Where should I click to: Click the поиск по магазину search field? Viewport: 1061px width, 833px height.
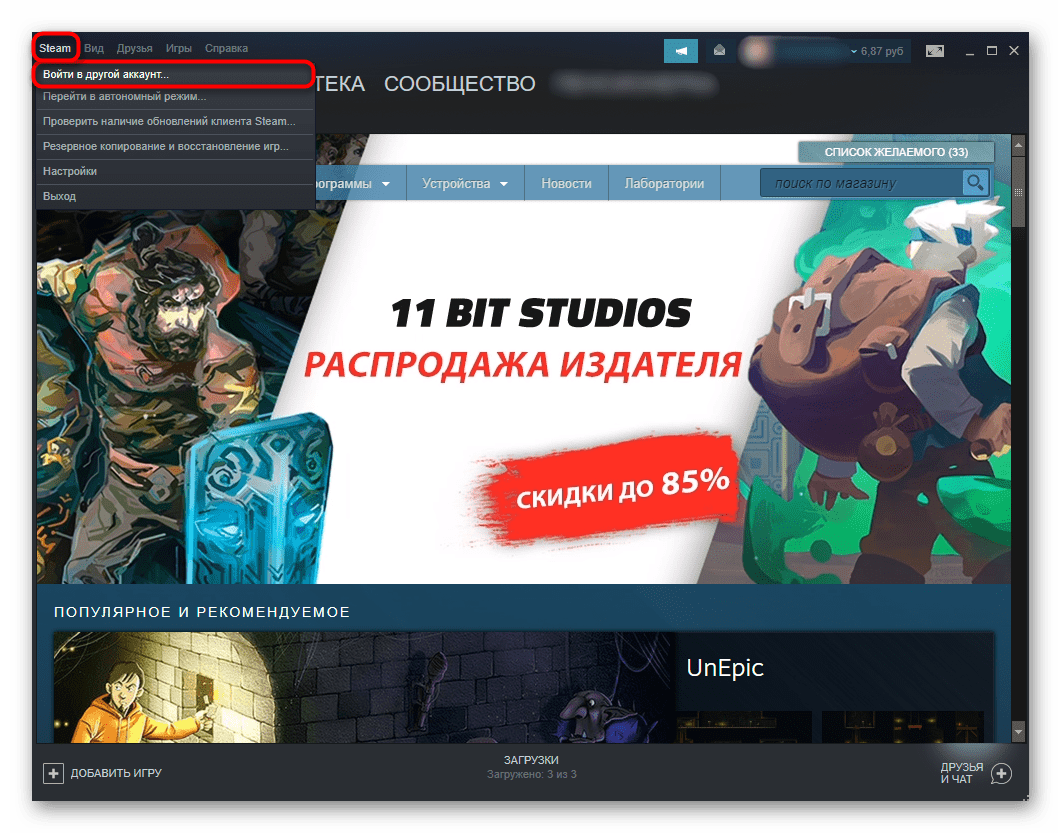tap(860, 183)
